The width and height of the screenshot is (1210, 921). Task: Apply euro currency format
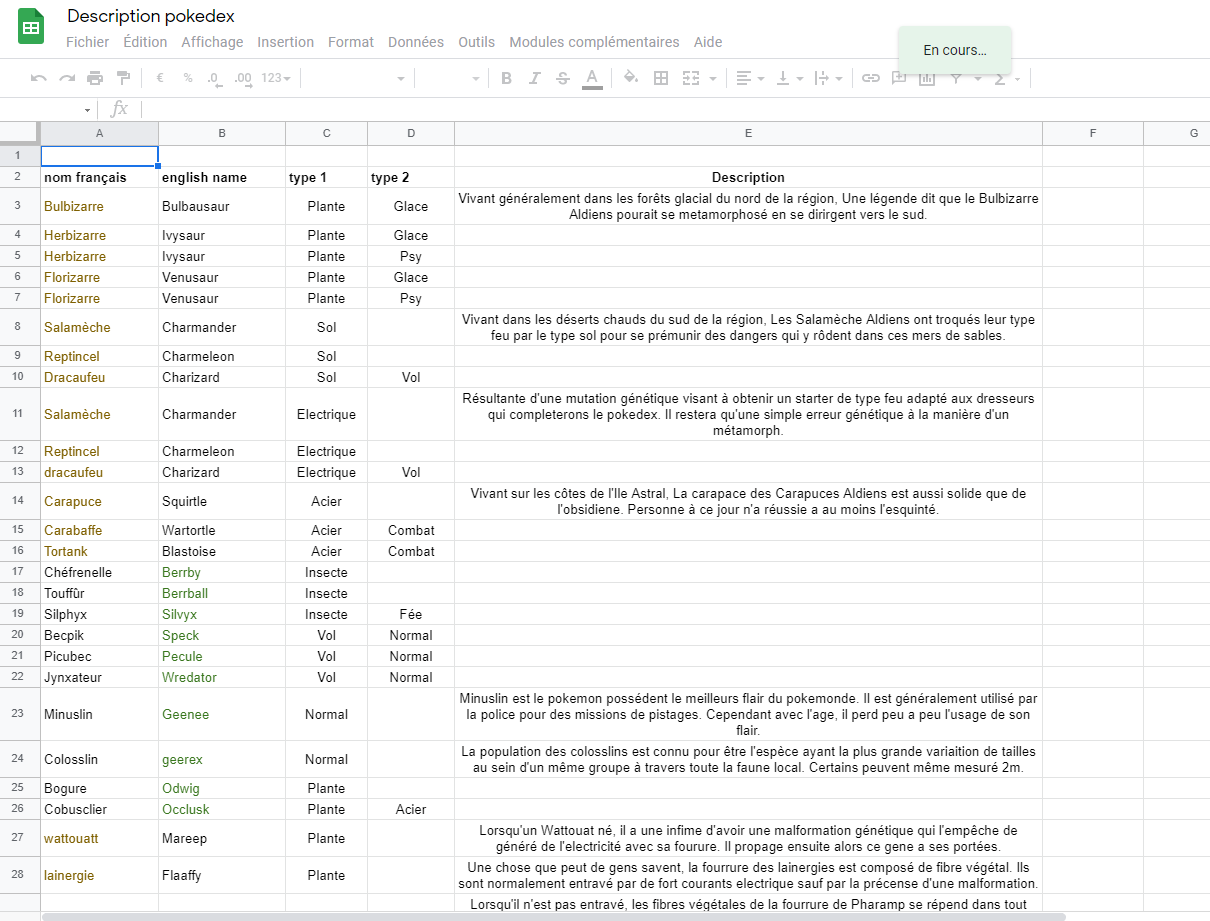pyautogui.click(x=160, y=78)
